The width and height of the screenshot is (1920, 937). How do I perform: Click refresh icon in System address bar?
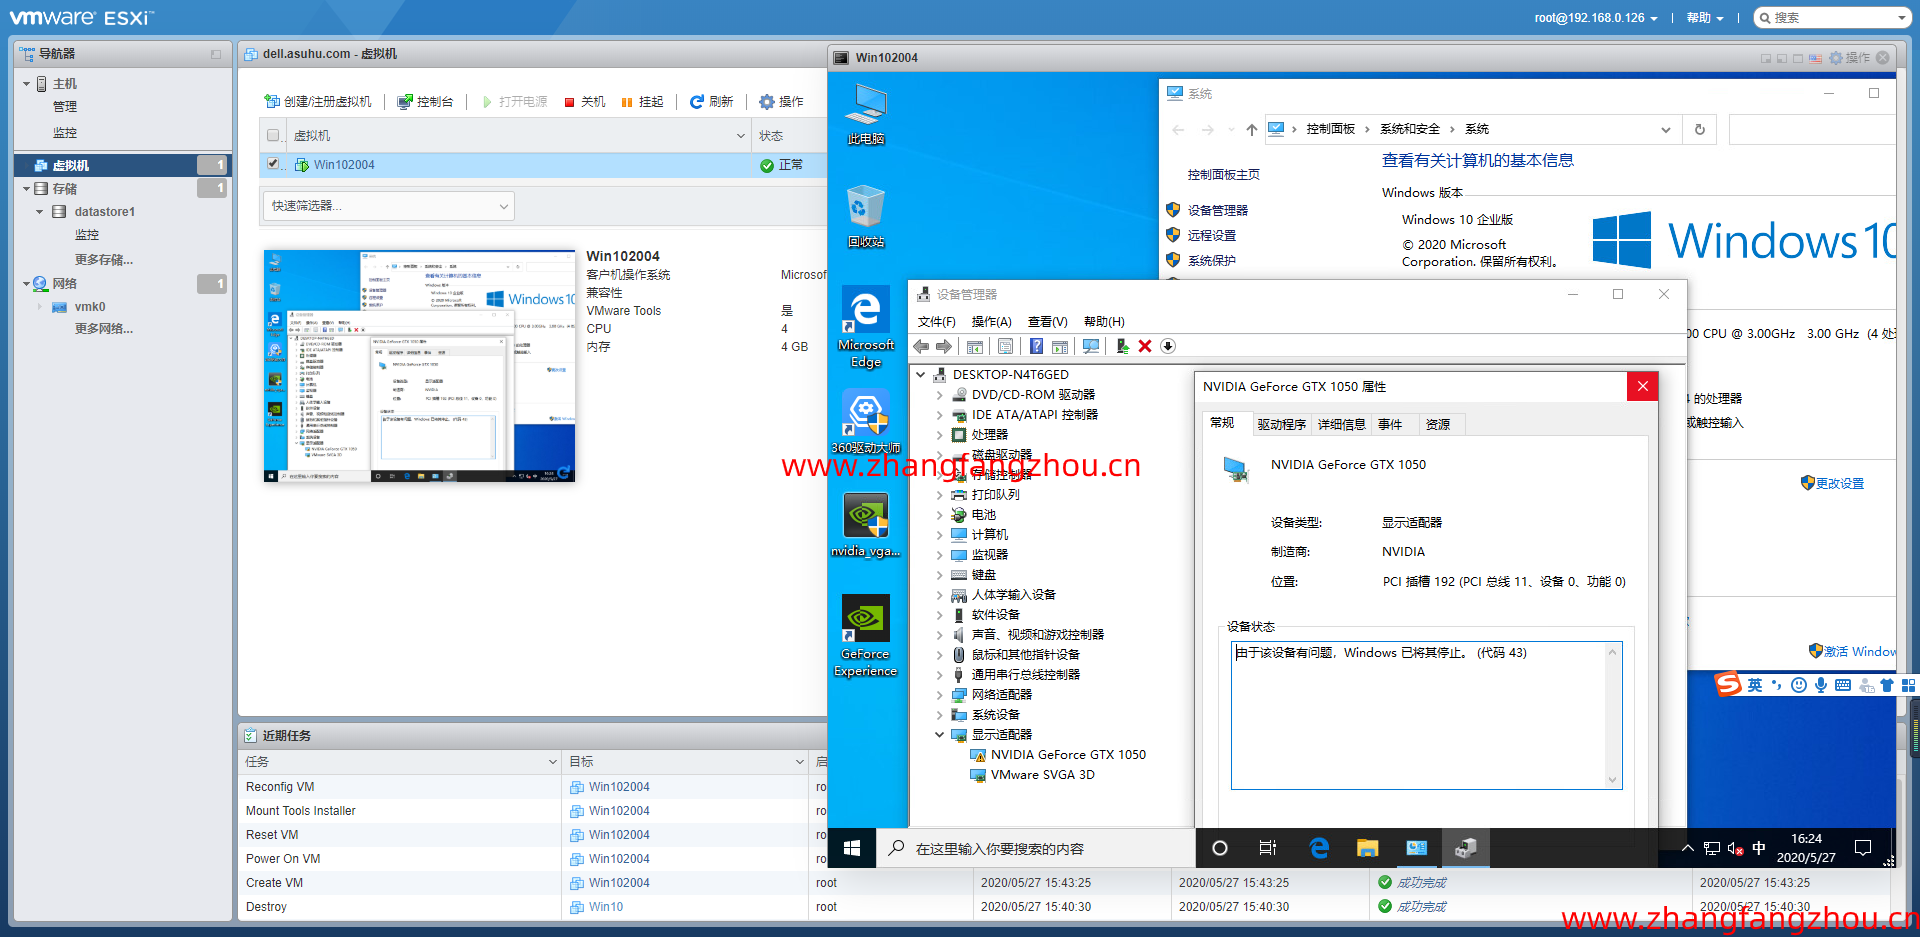1699,129
